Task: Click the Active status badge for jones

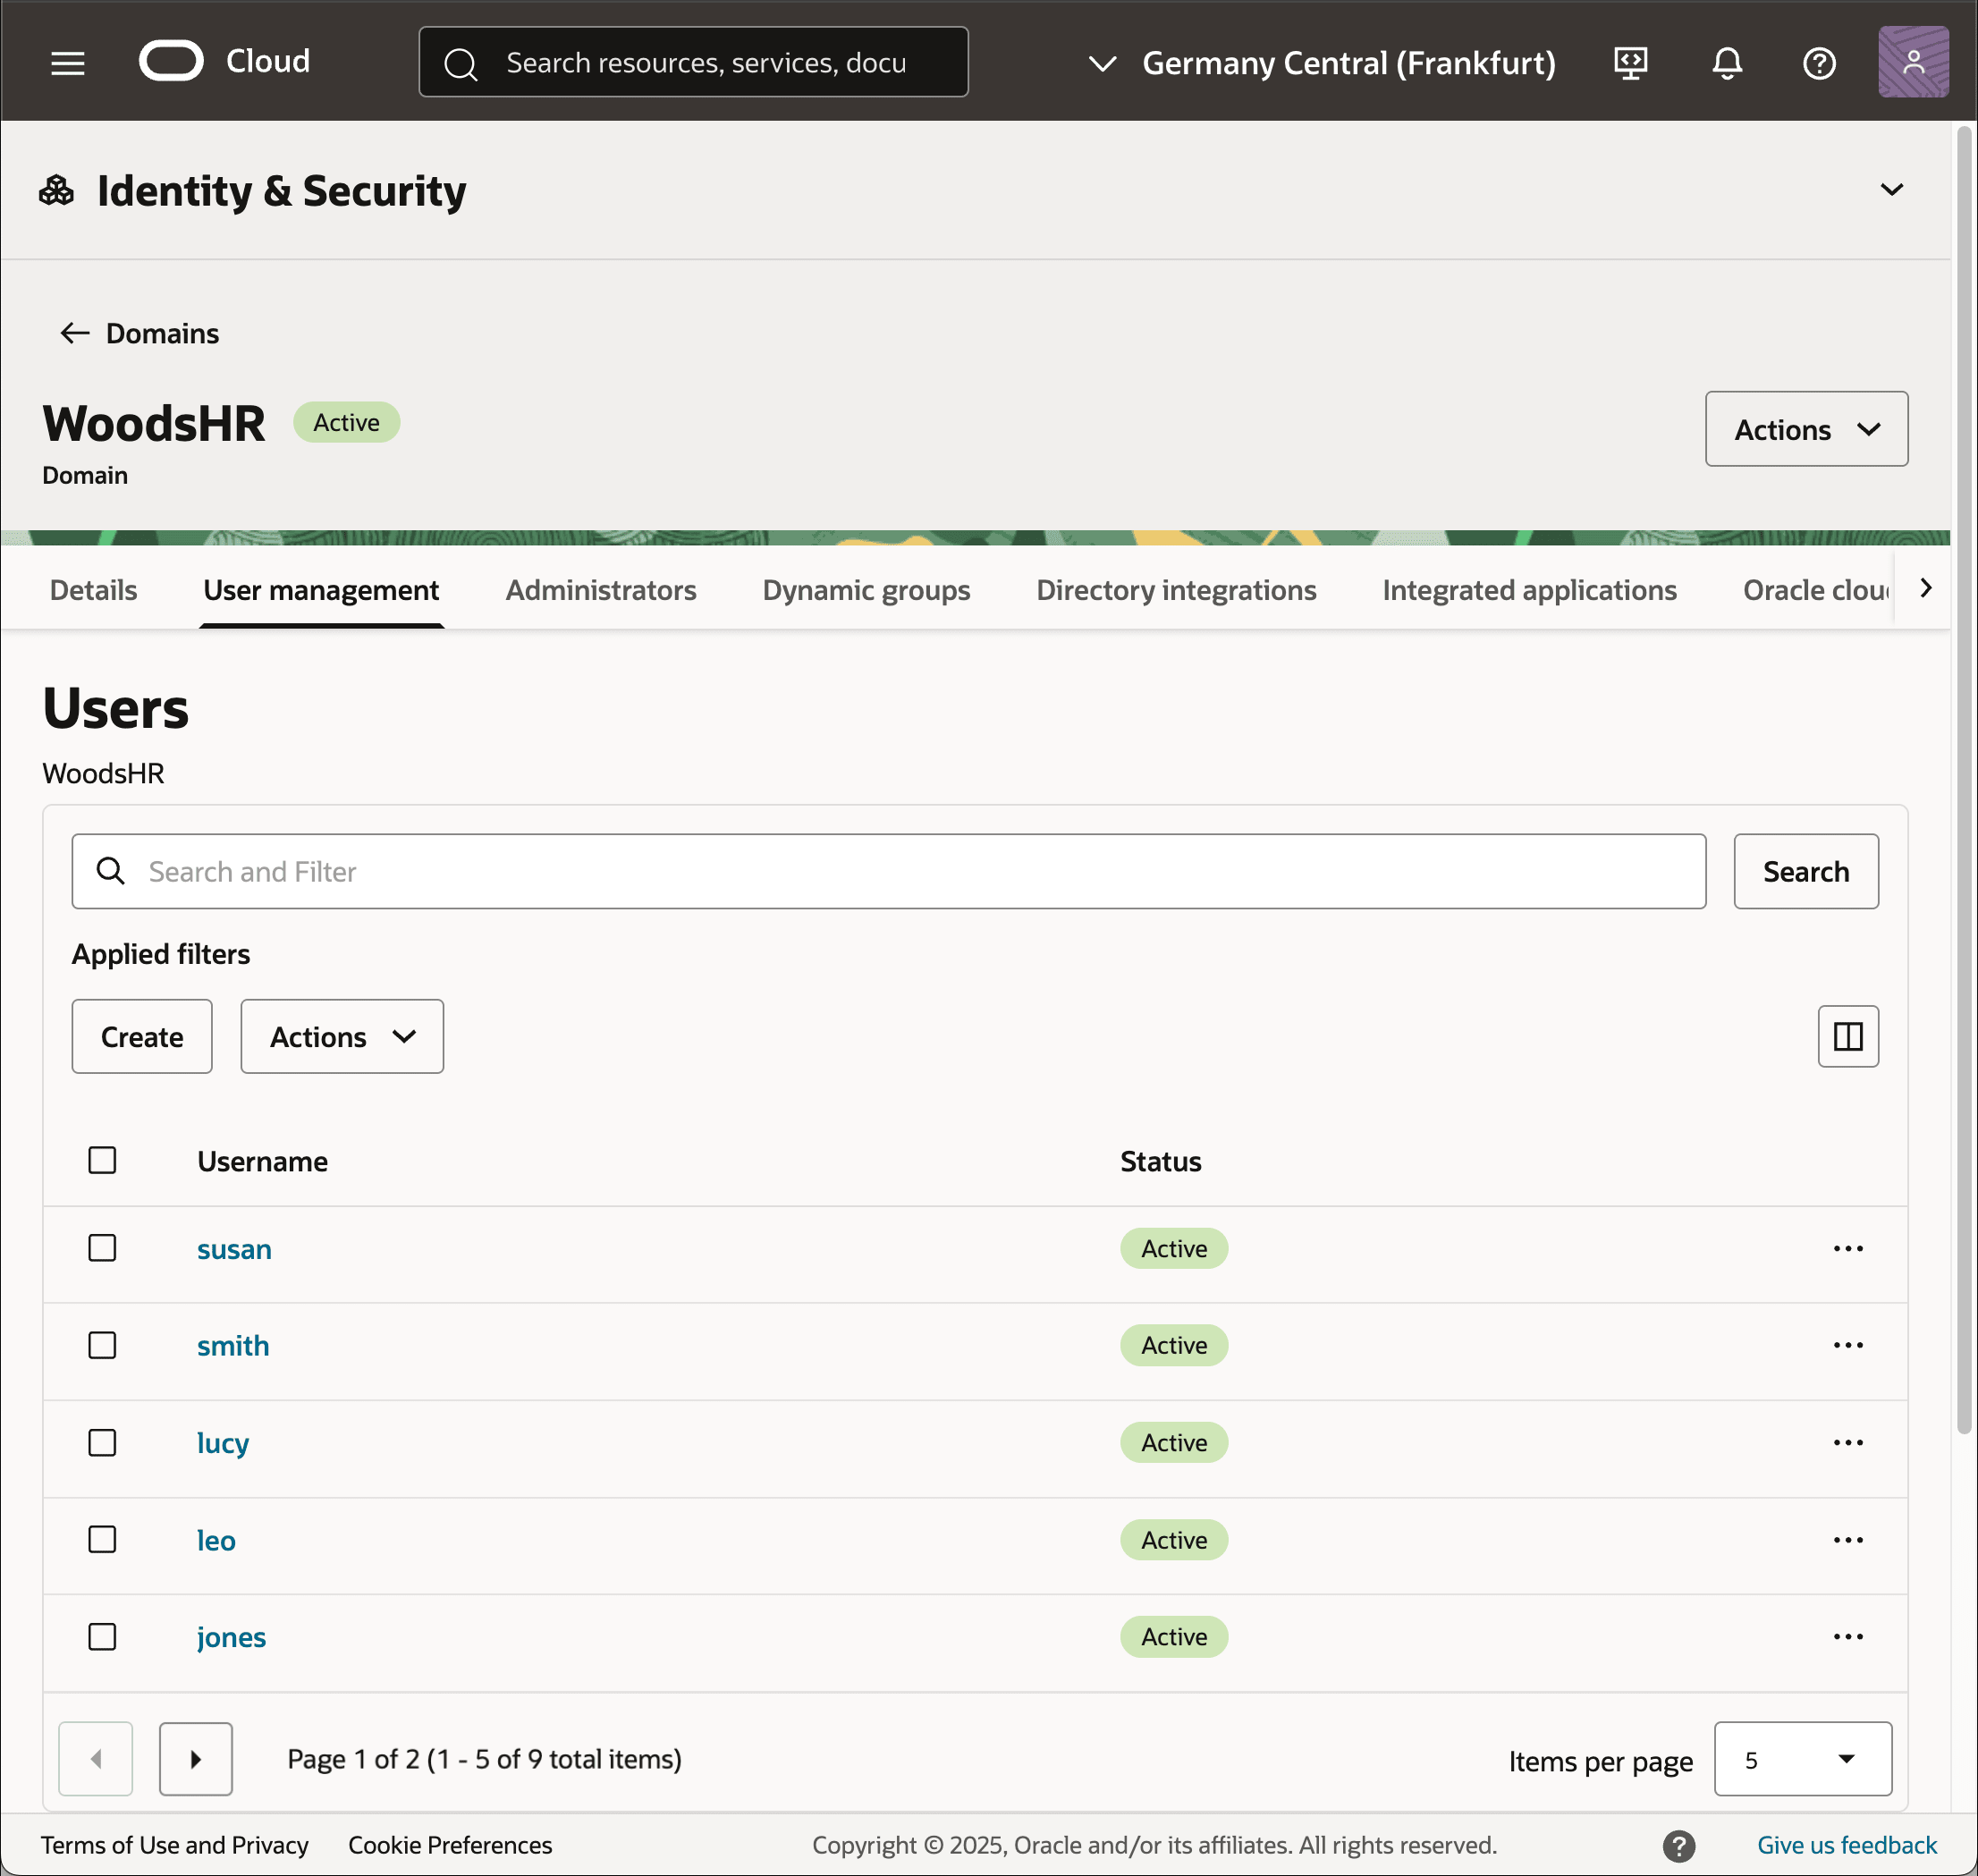Action: (x=1174, y=1637)
